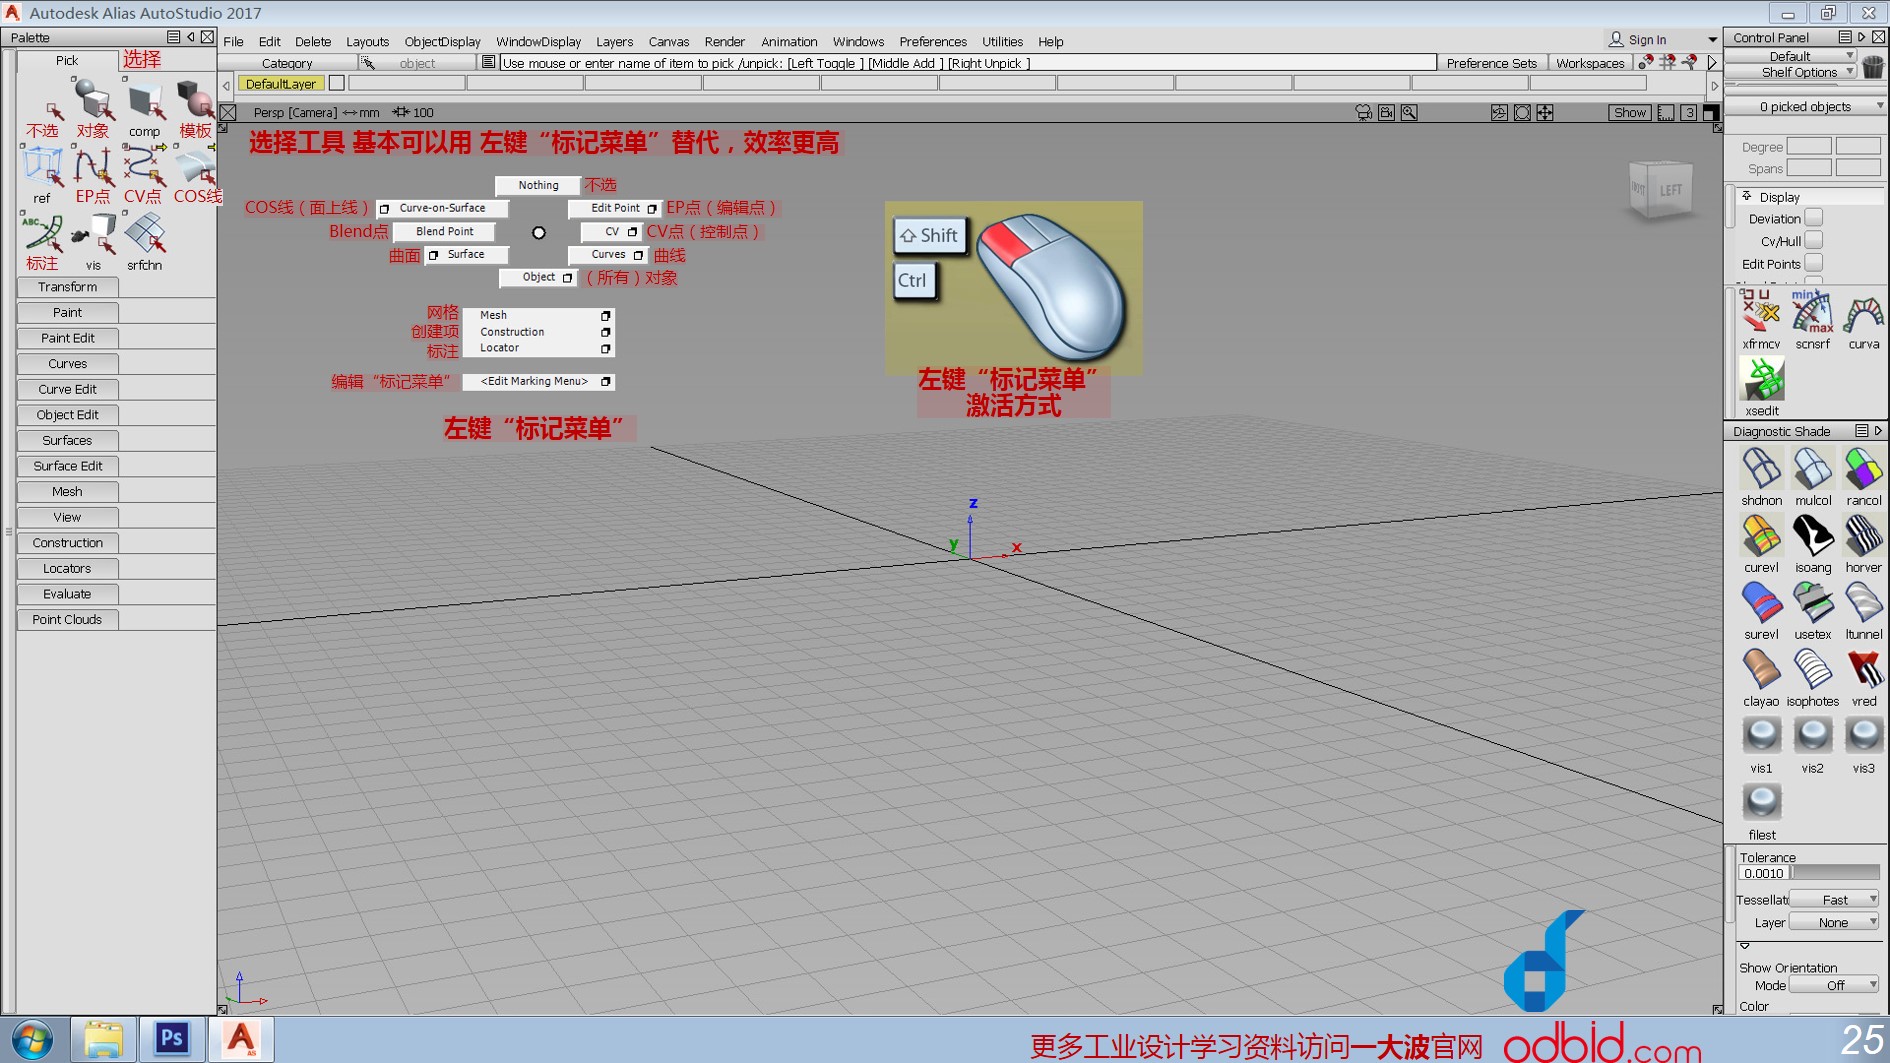Viewport: 1890px width, 1063px height.
Task: Switch to ltunnel light tunnel shading
Action: click(1863, 603)
